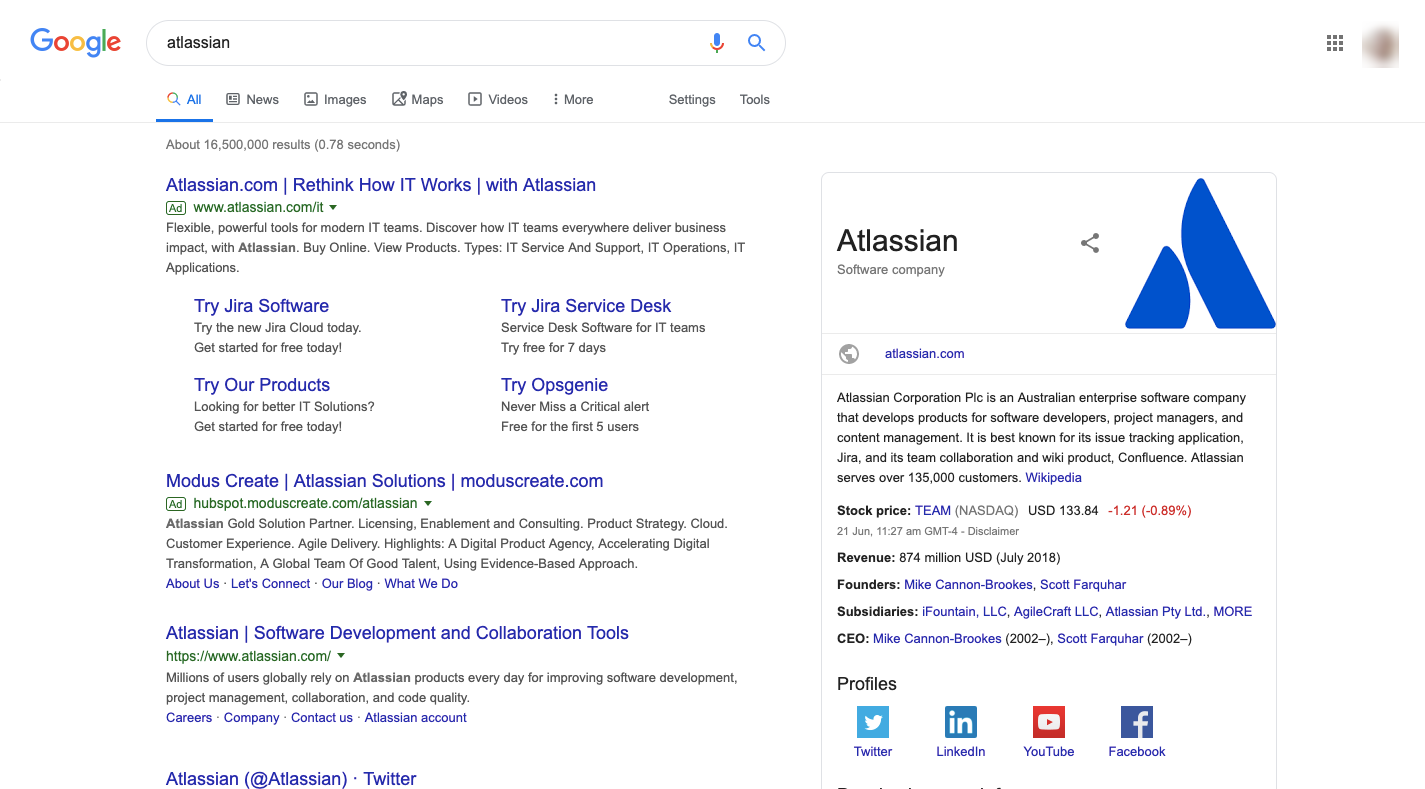Share the Atlassian knowledge panel
Image resolution: width=1425 pixels, height=789 pixels.
click(x=1090, y=242)
